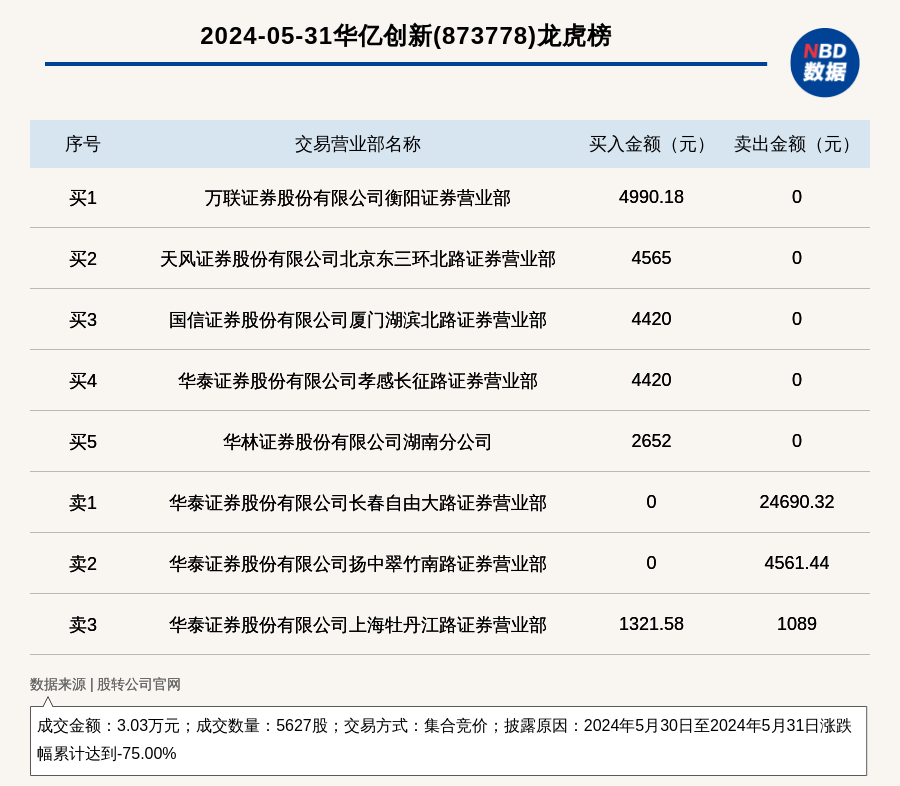Select 国信证券厦门湖滨北路证券营业部 entry
900x786 pixels.
click(358, 320)
